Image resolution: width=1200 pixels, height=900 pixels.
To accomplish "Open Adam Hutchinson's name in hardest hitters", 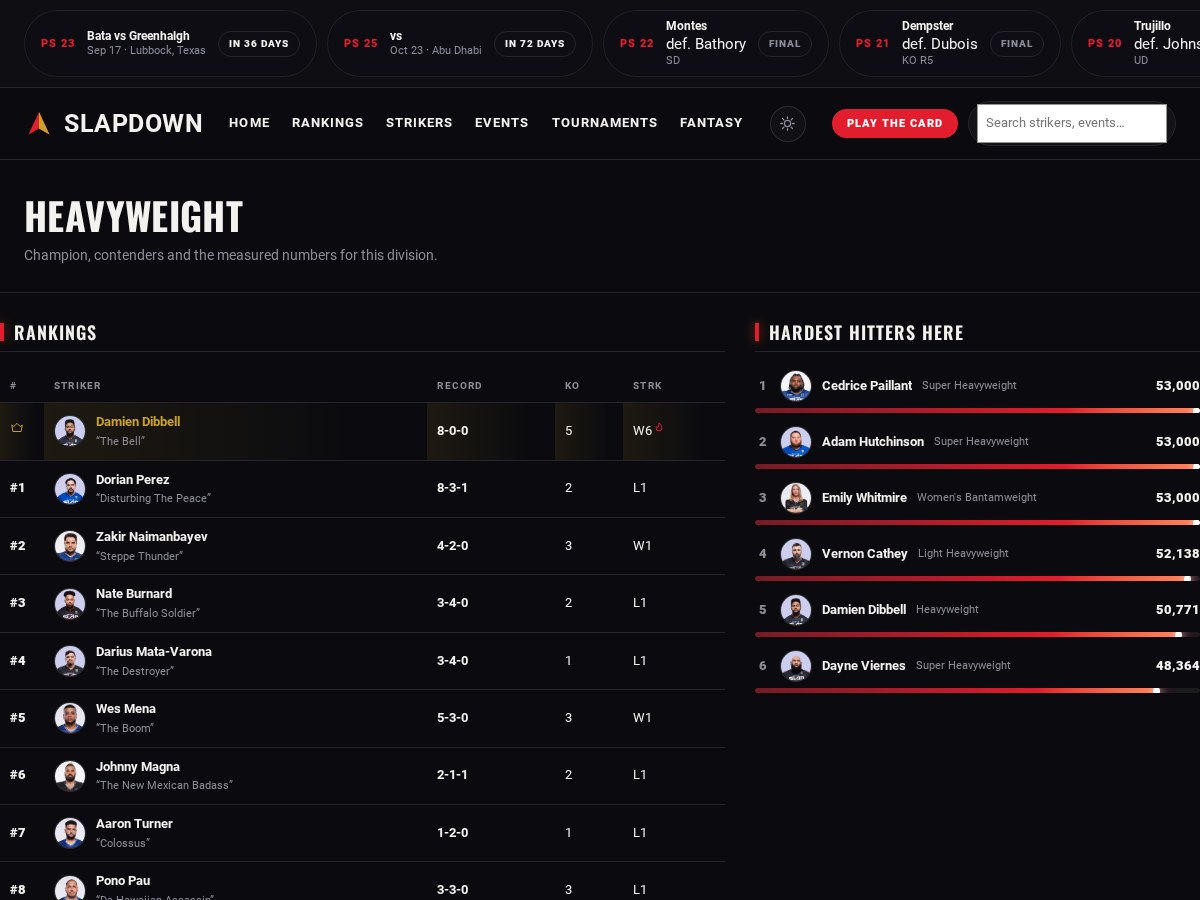I will pos(873,442).
